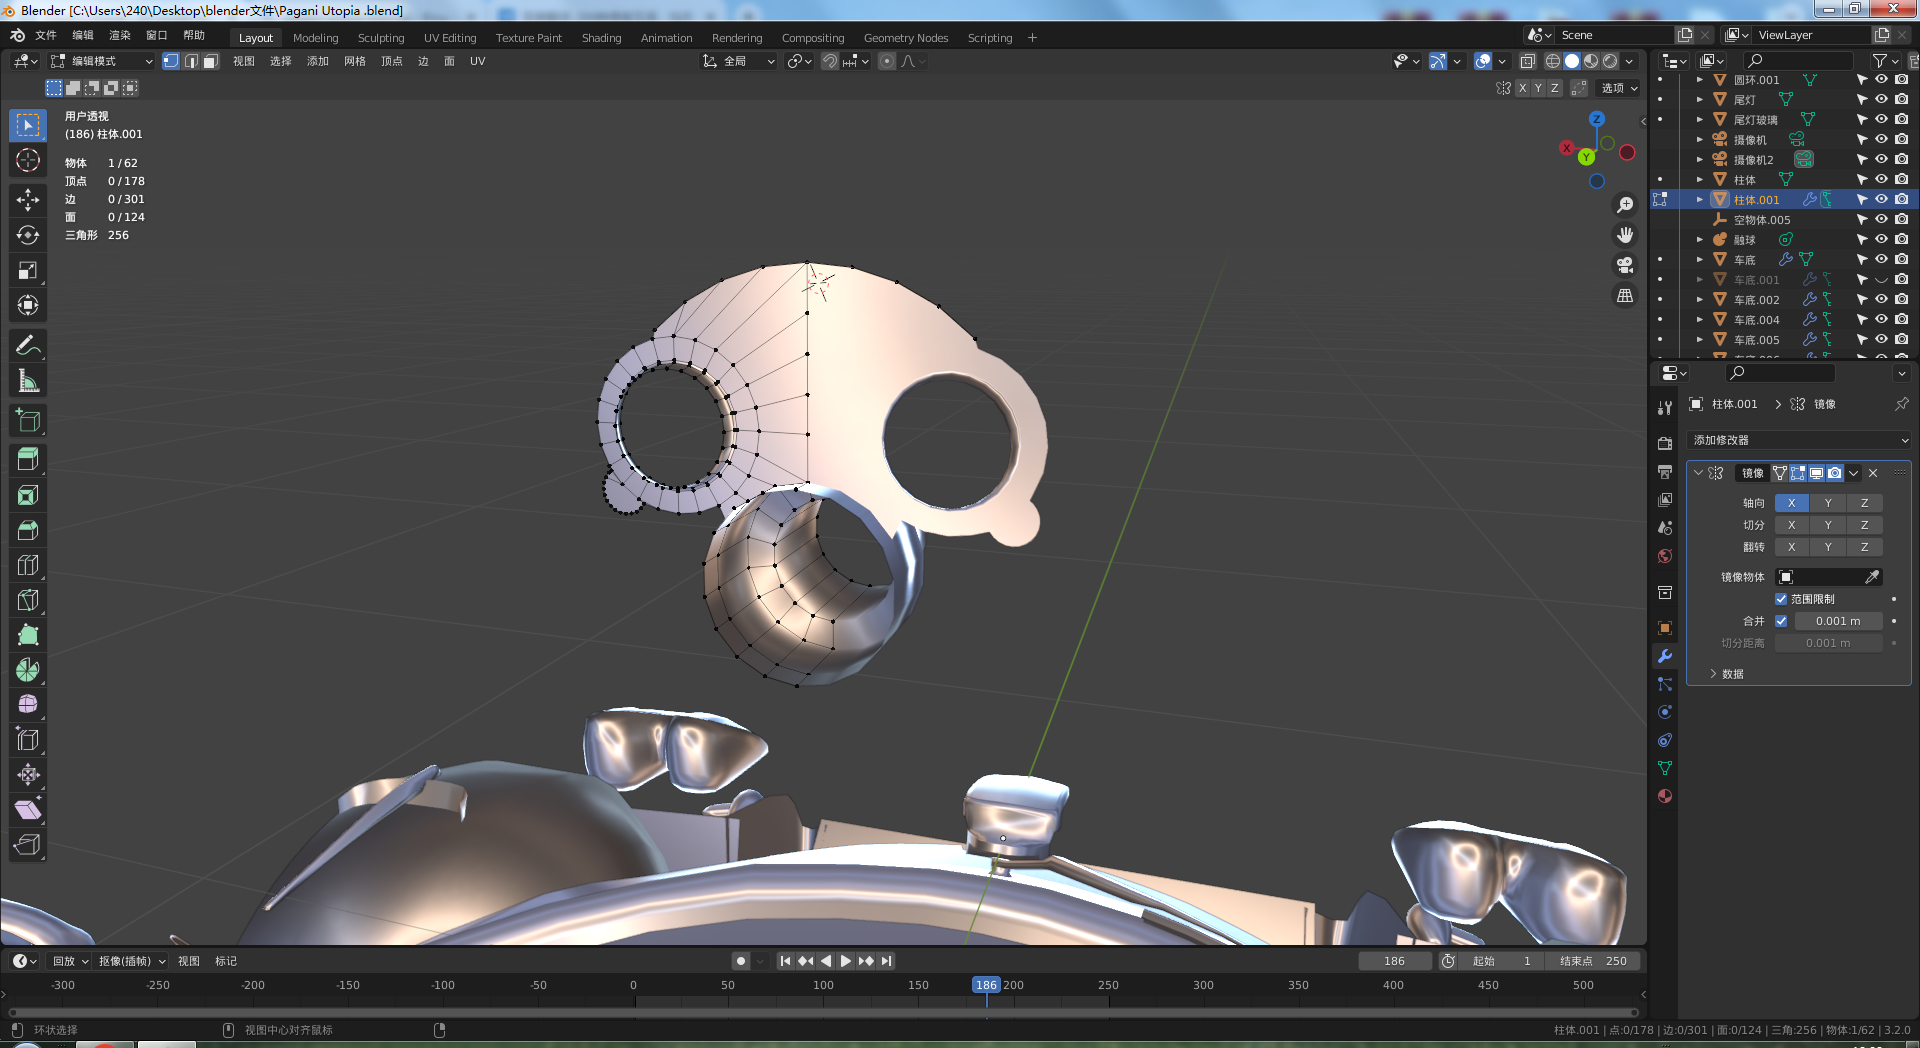Switch to the Shading workspace tab
The height and width of the screenshot is (1048, 1920).
(602, 38)
